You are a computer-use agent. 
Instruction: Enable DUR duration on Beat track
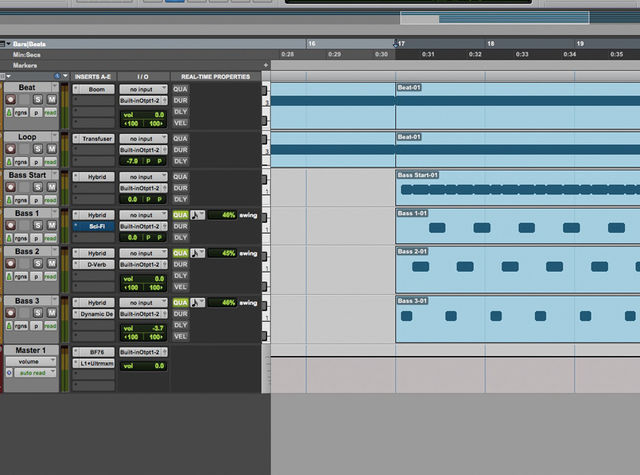180,100
